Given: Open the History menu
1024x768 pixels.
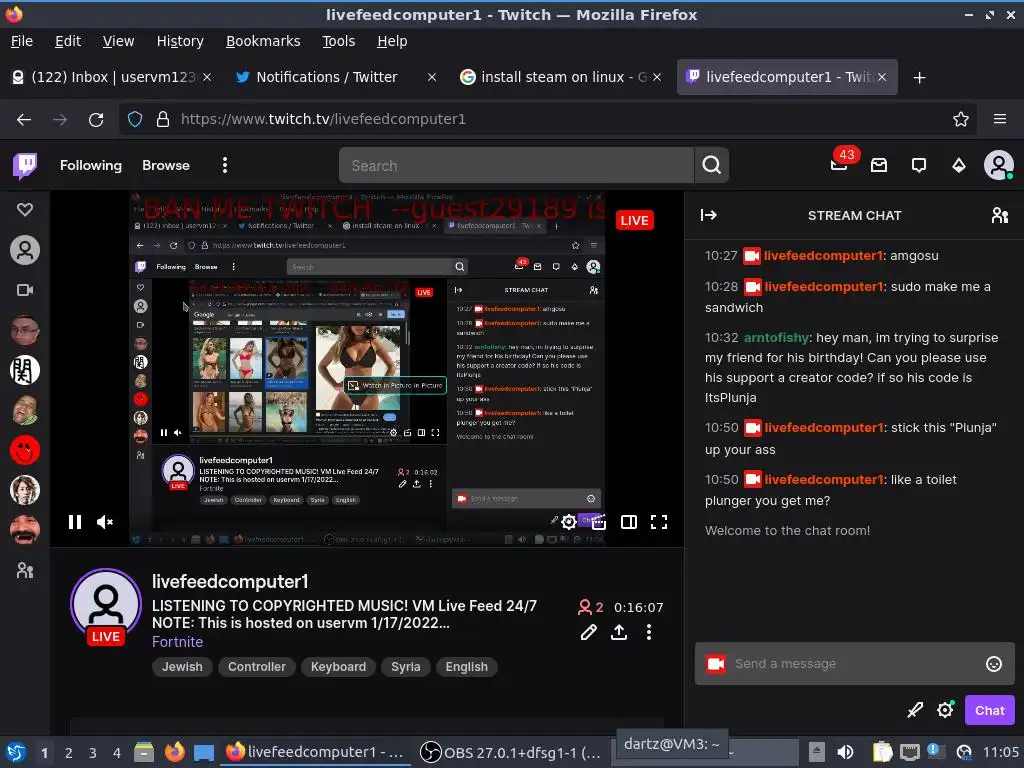Looking at the screenshot, I should coord(180,41).
